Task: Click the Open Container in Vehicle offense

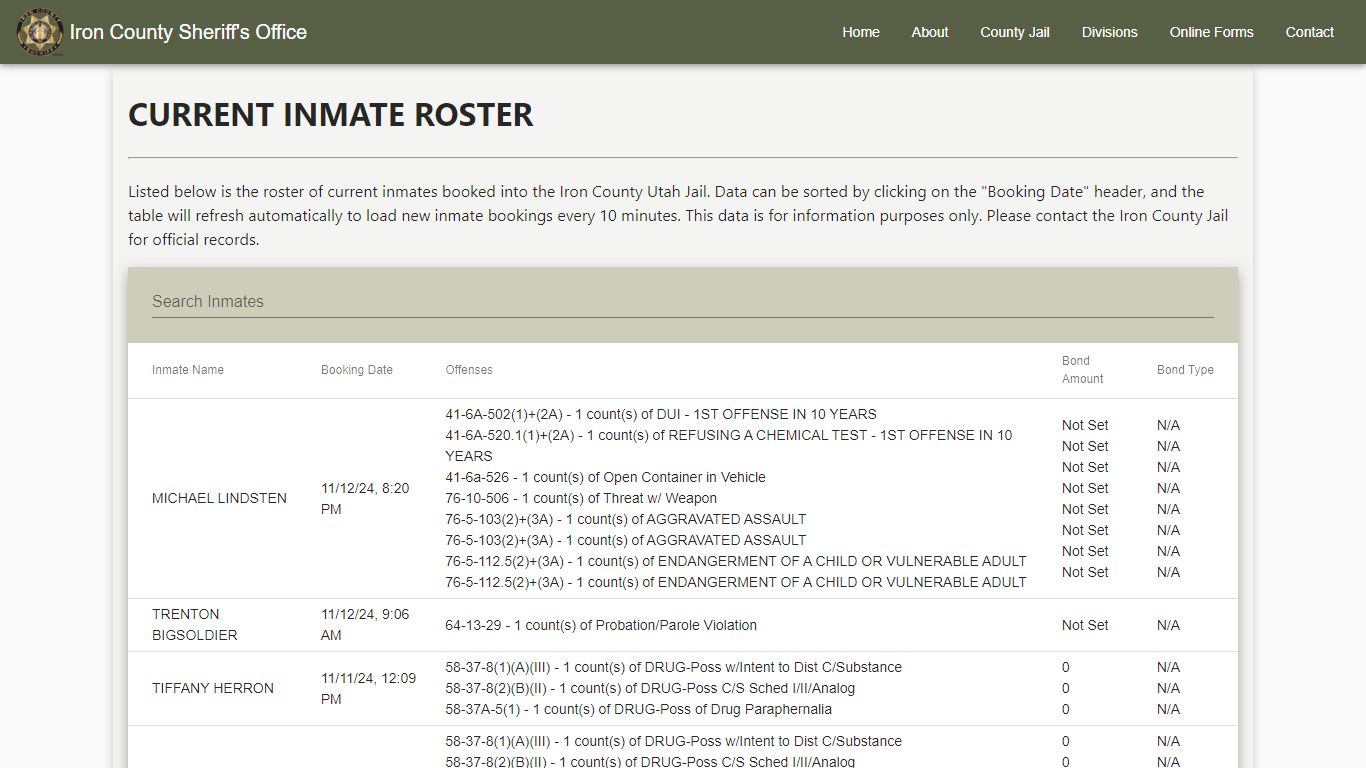Action: [605, 477]
